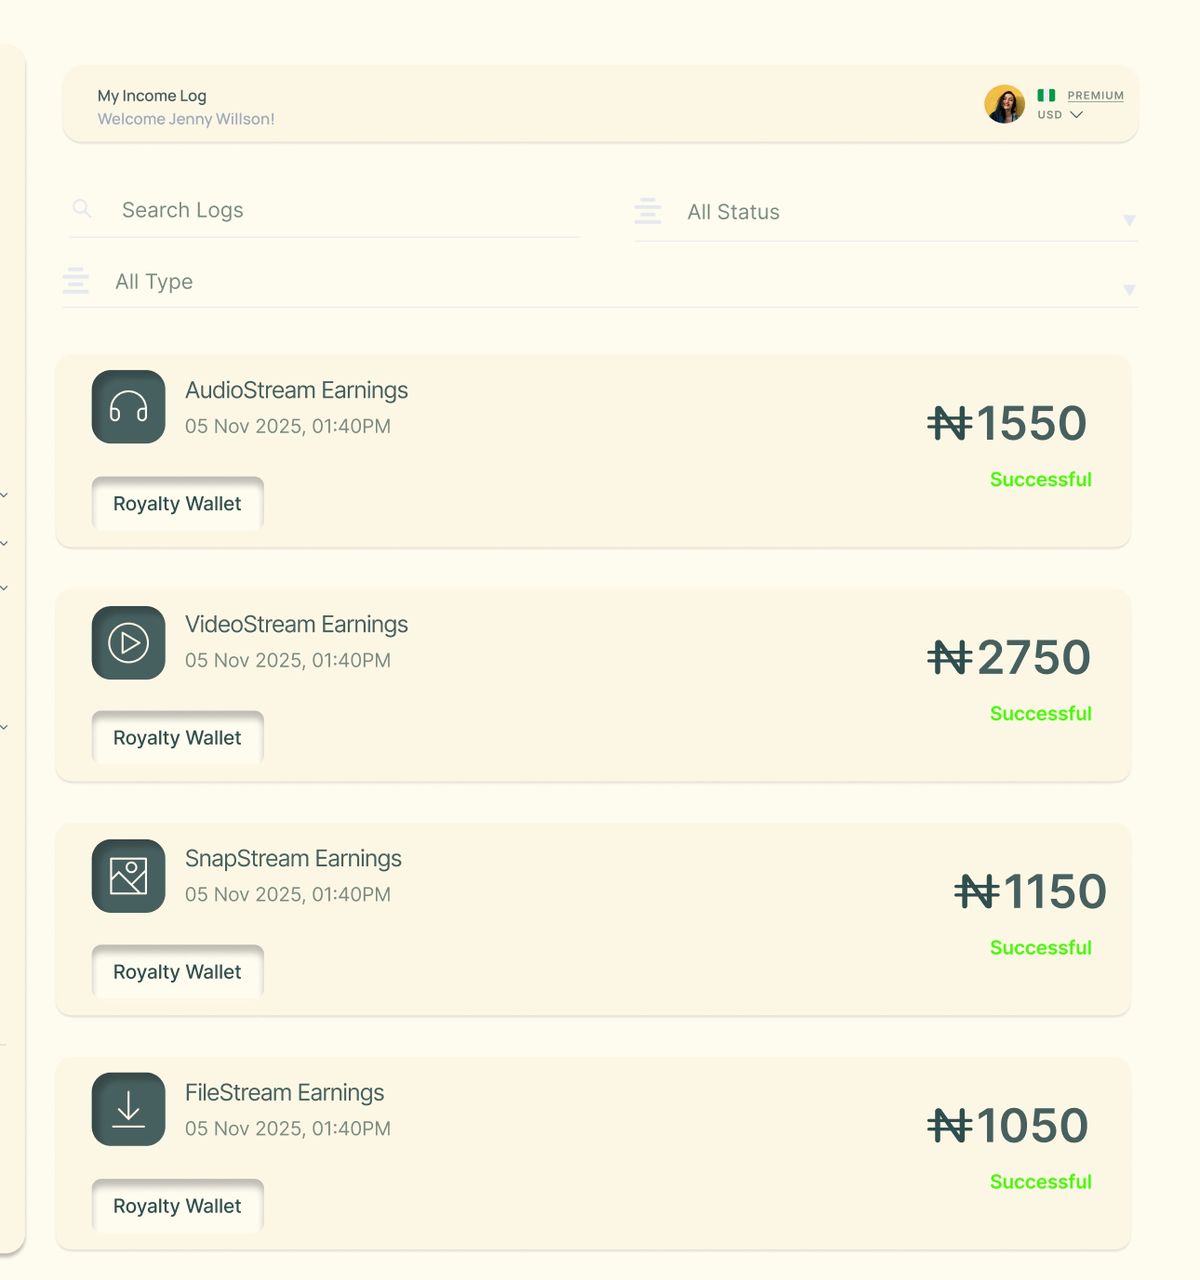Click the VideoStream play icon
The image size is (1200, 1280).
tap(128, 643)
